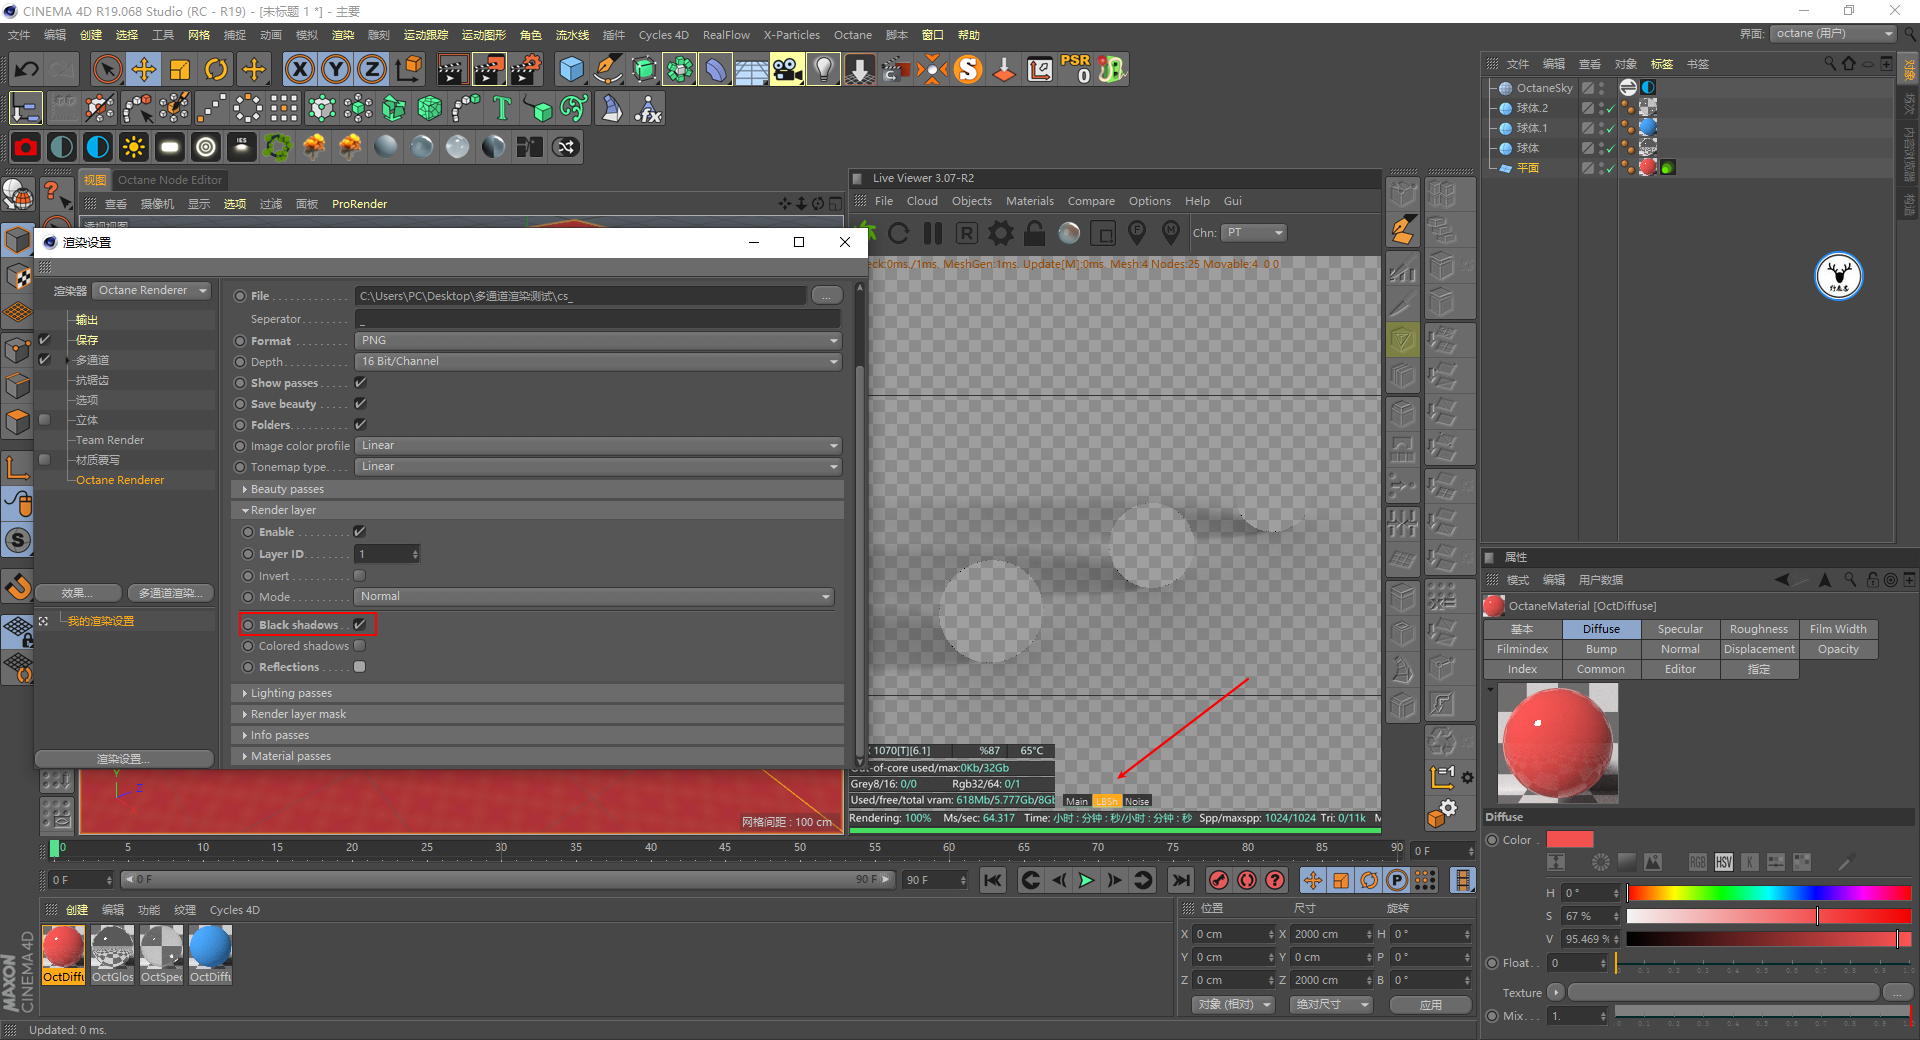
Task: Click the Light bulb object icon
Action: [x=823, y=69]
